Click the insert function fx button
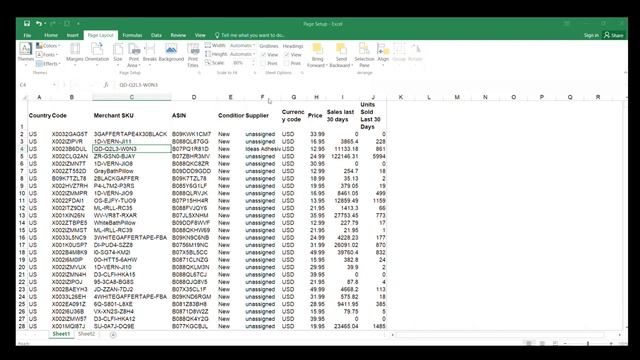Screen dimensions: 640x360 tap(106, 85)
